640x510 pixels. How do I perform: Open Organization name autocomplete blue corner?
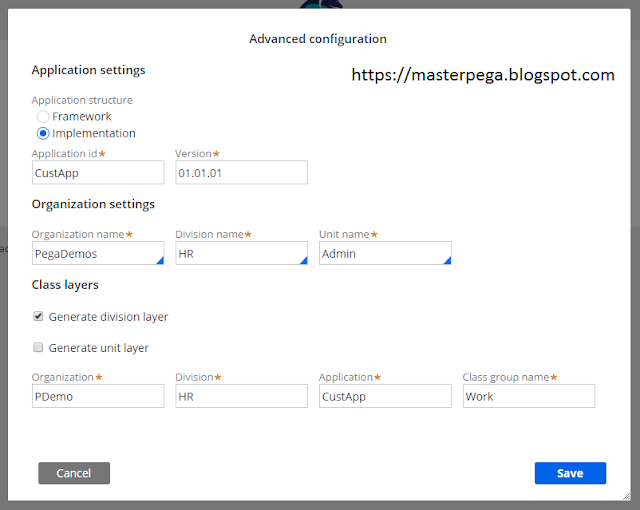point(160,260)
